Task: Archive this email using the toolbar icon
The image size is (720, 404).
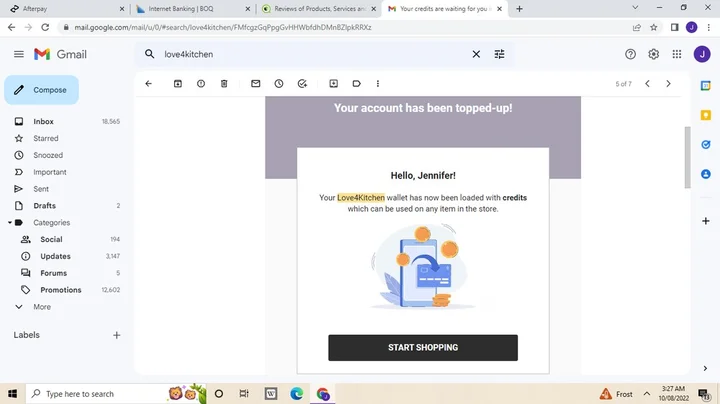Action: coord(178,84)
